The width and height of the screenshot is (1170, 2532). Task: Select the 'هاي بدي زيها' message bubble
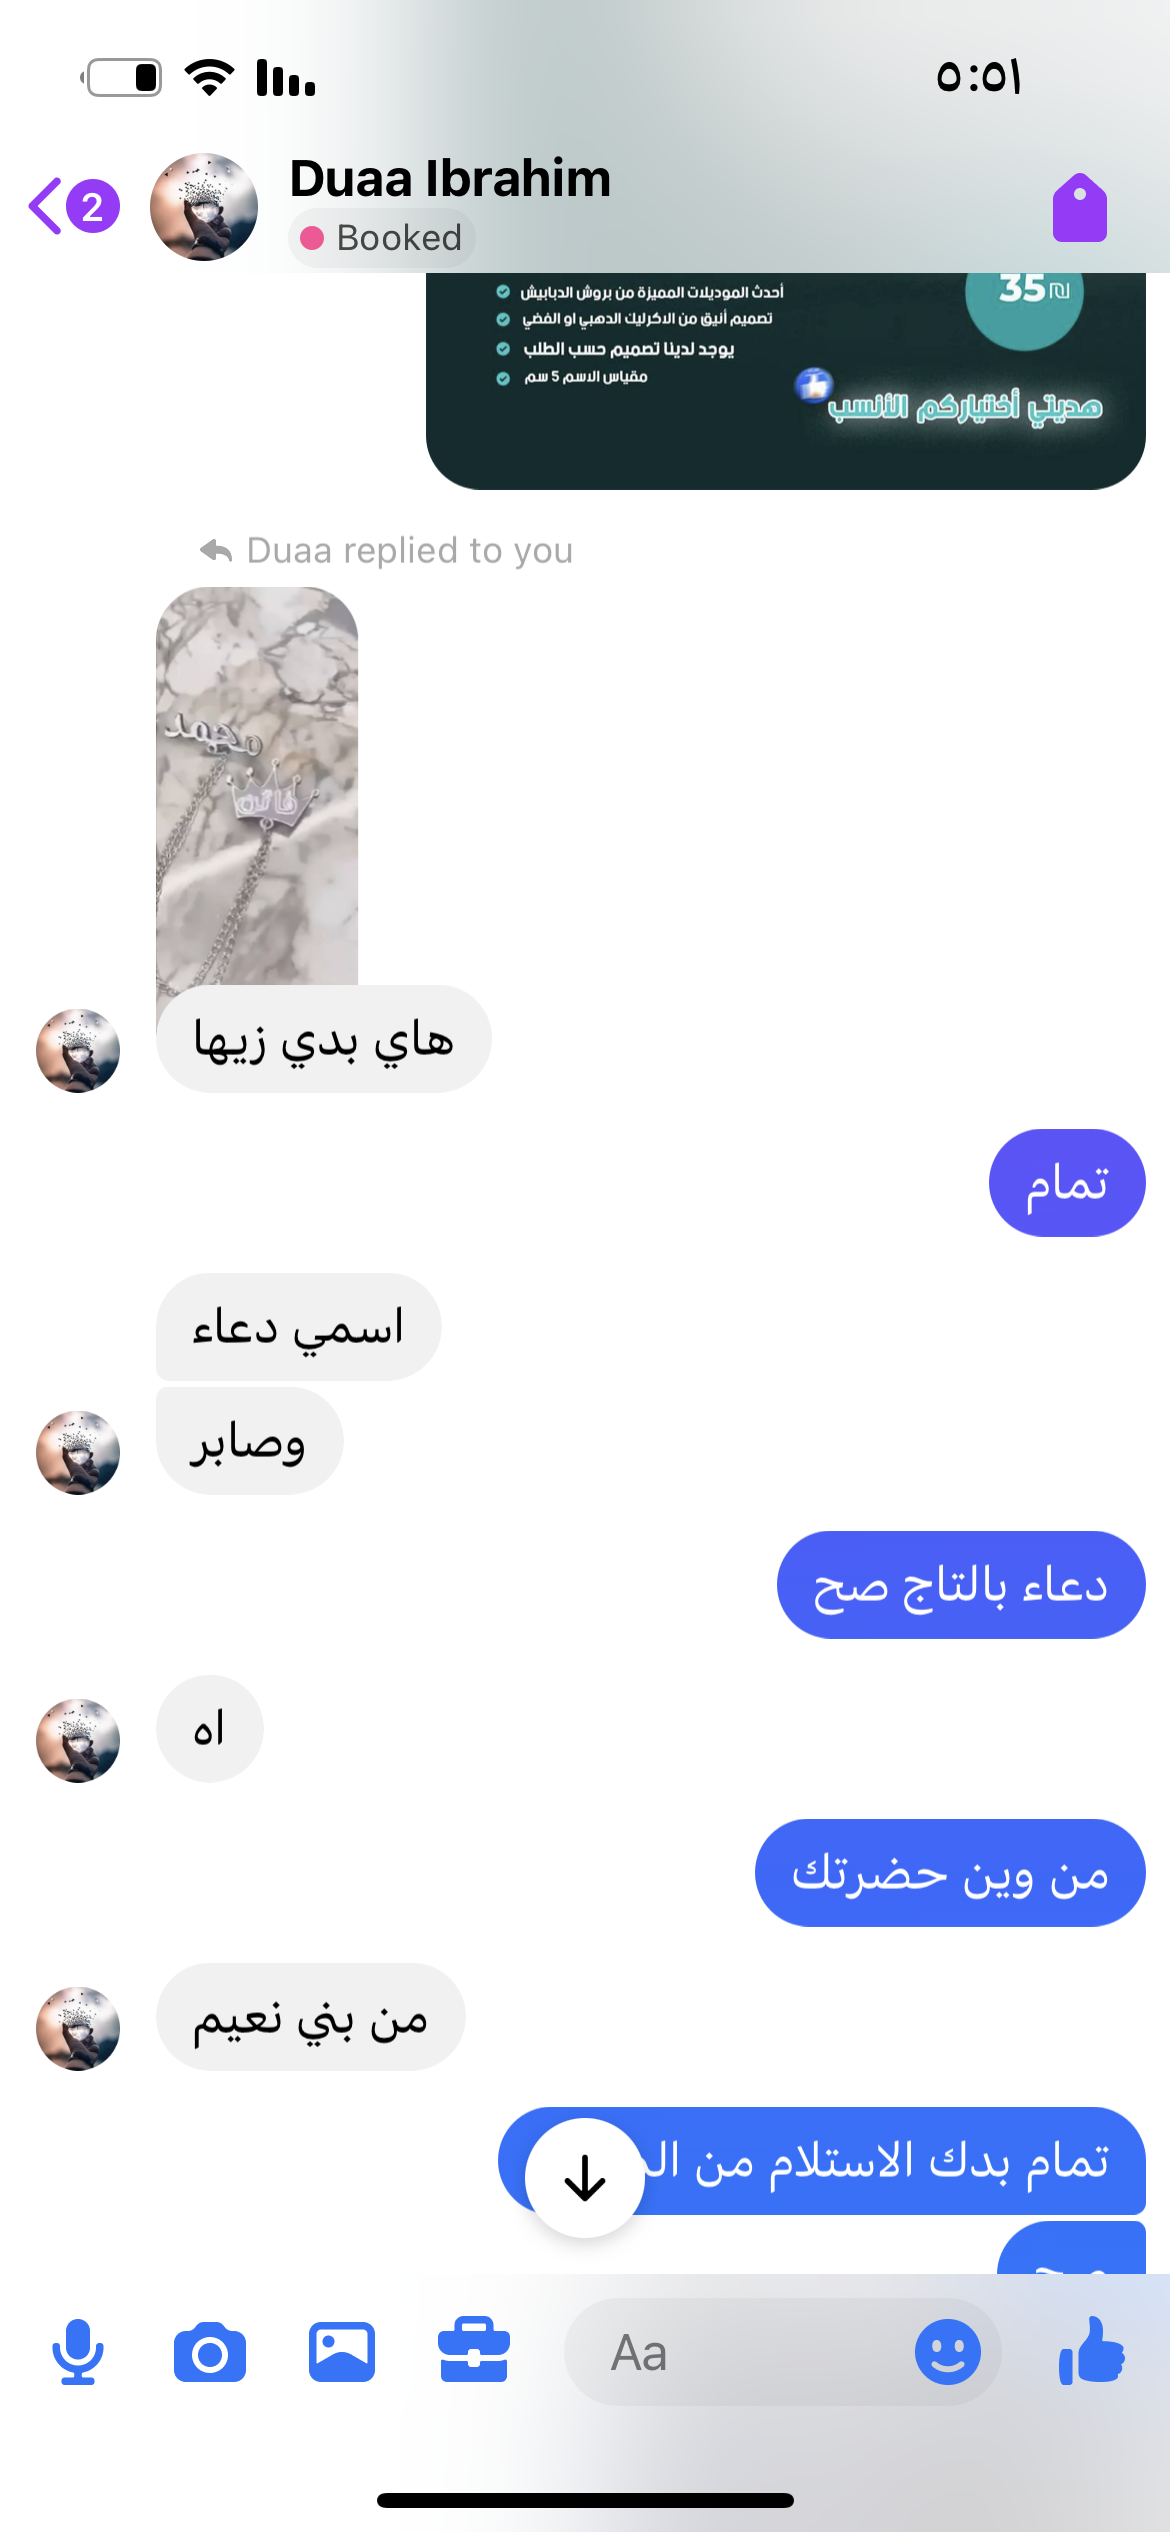pyautogui.click(x=324, y=1039)
